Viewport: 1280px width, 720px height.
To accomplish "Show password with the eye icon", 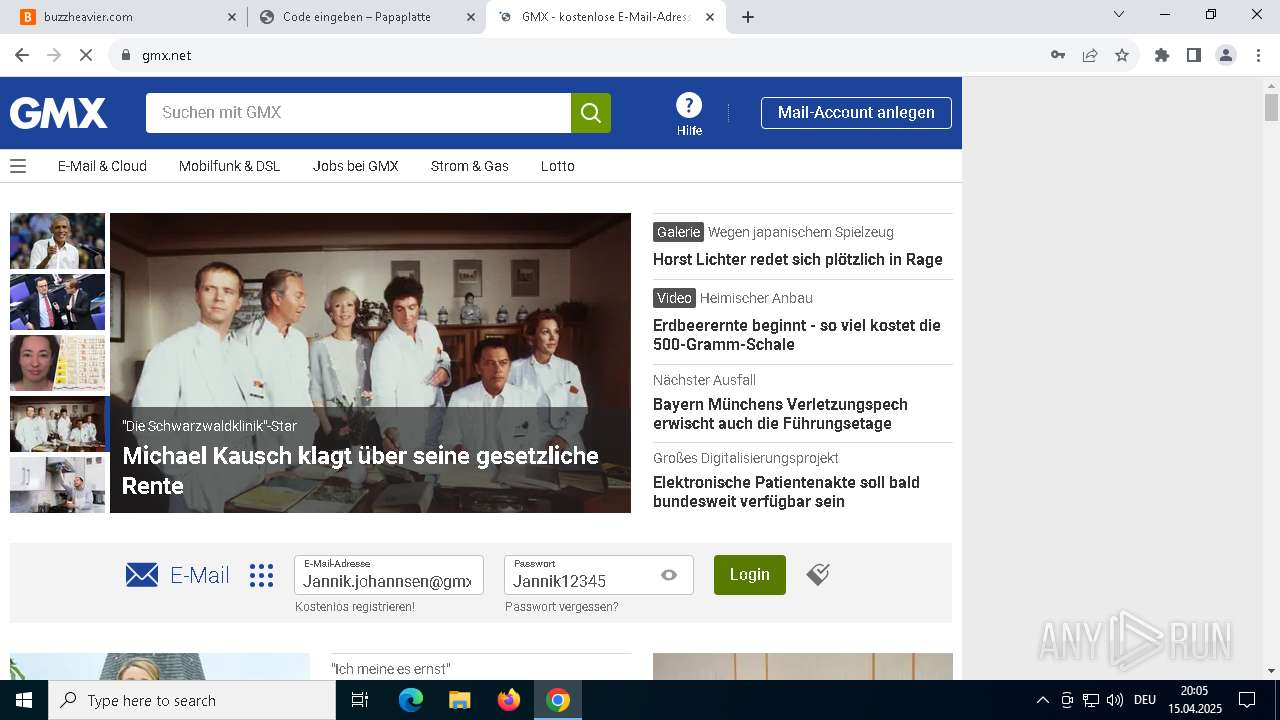I will click(669, 575).
